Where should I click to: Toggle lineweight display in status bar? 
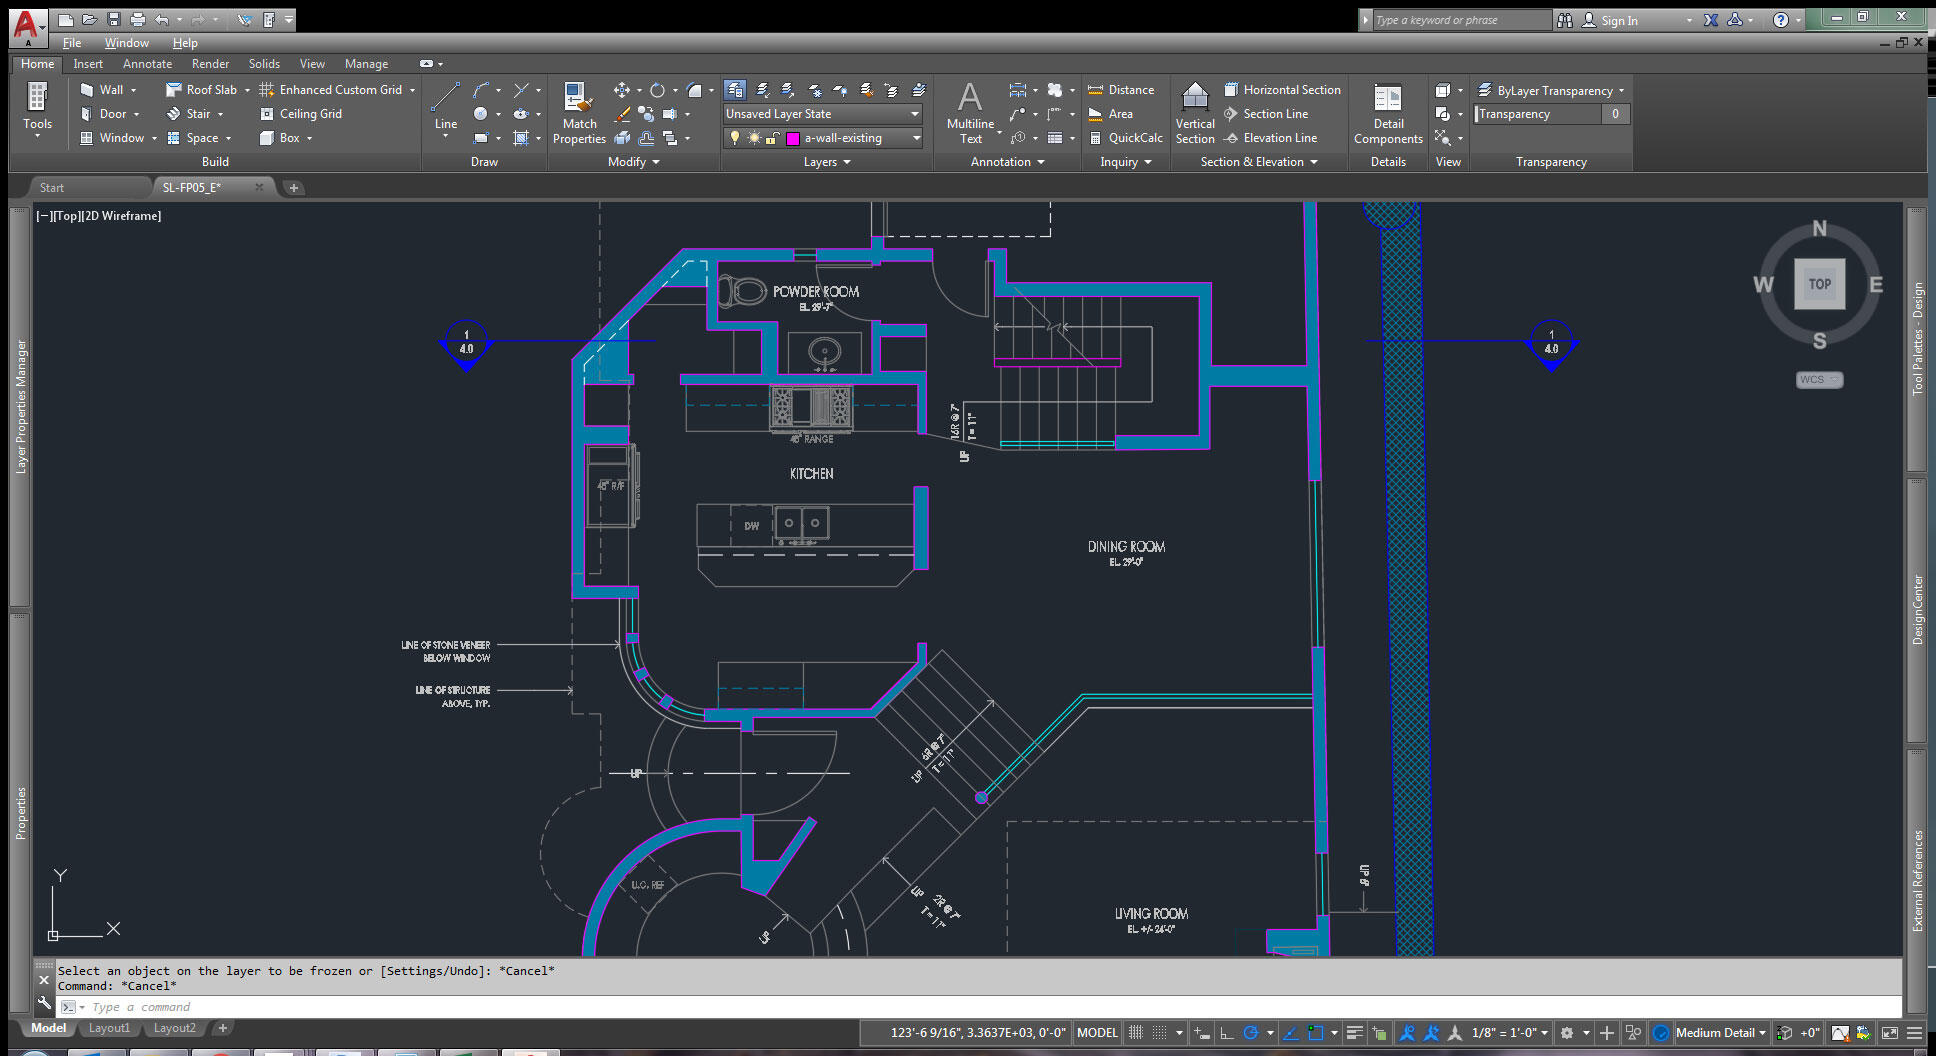pyautogui.click(x=1354, y=1033)
